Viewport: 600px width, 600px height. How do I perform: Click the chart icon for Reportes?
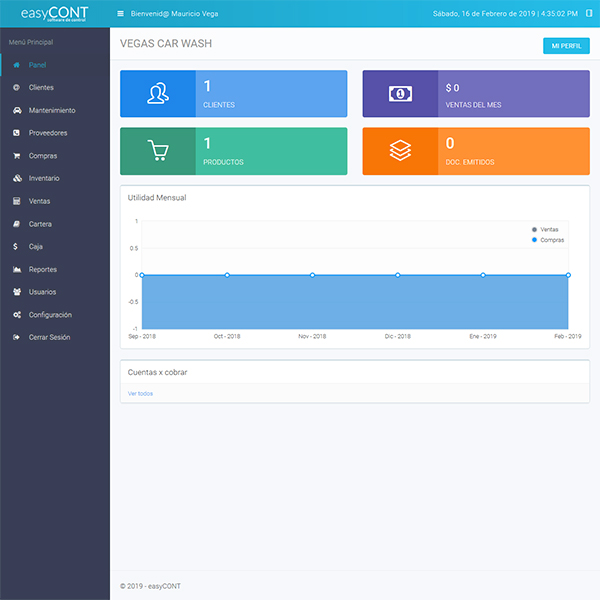17,269
